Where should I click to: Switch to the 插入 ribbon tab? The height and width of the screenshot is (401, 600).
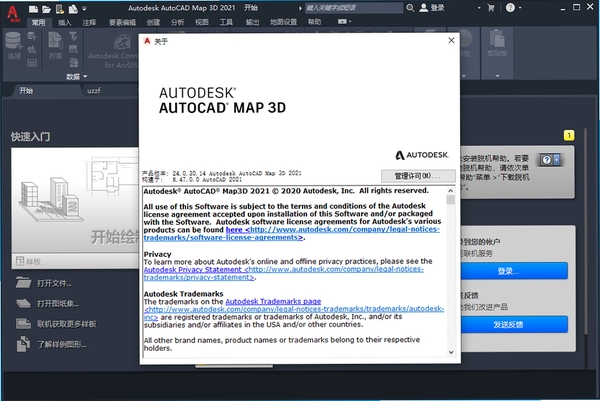tap(64, 22)
